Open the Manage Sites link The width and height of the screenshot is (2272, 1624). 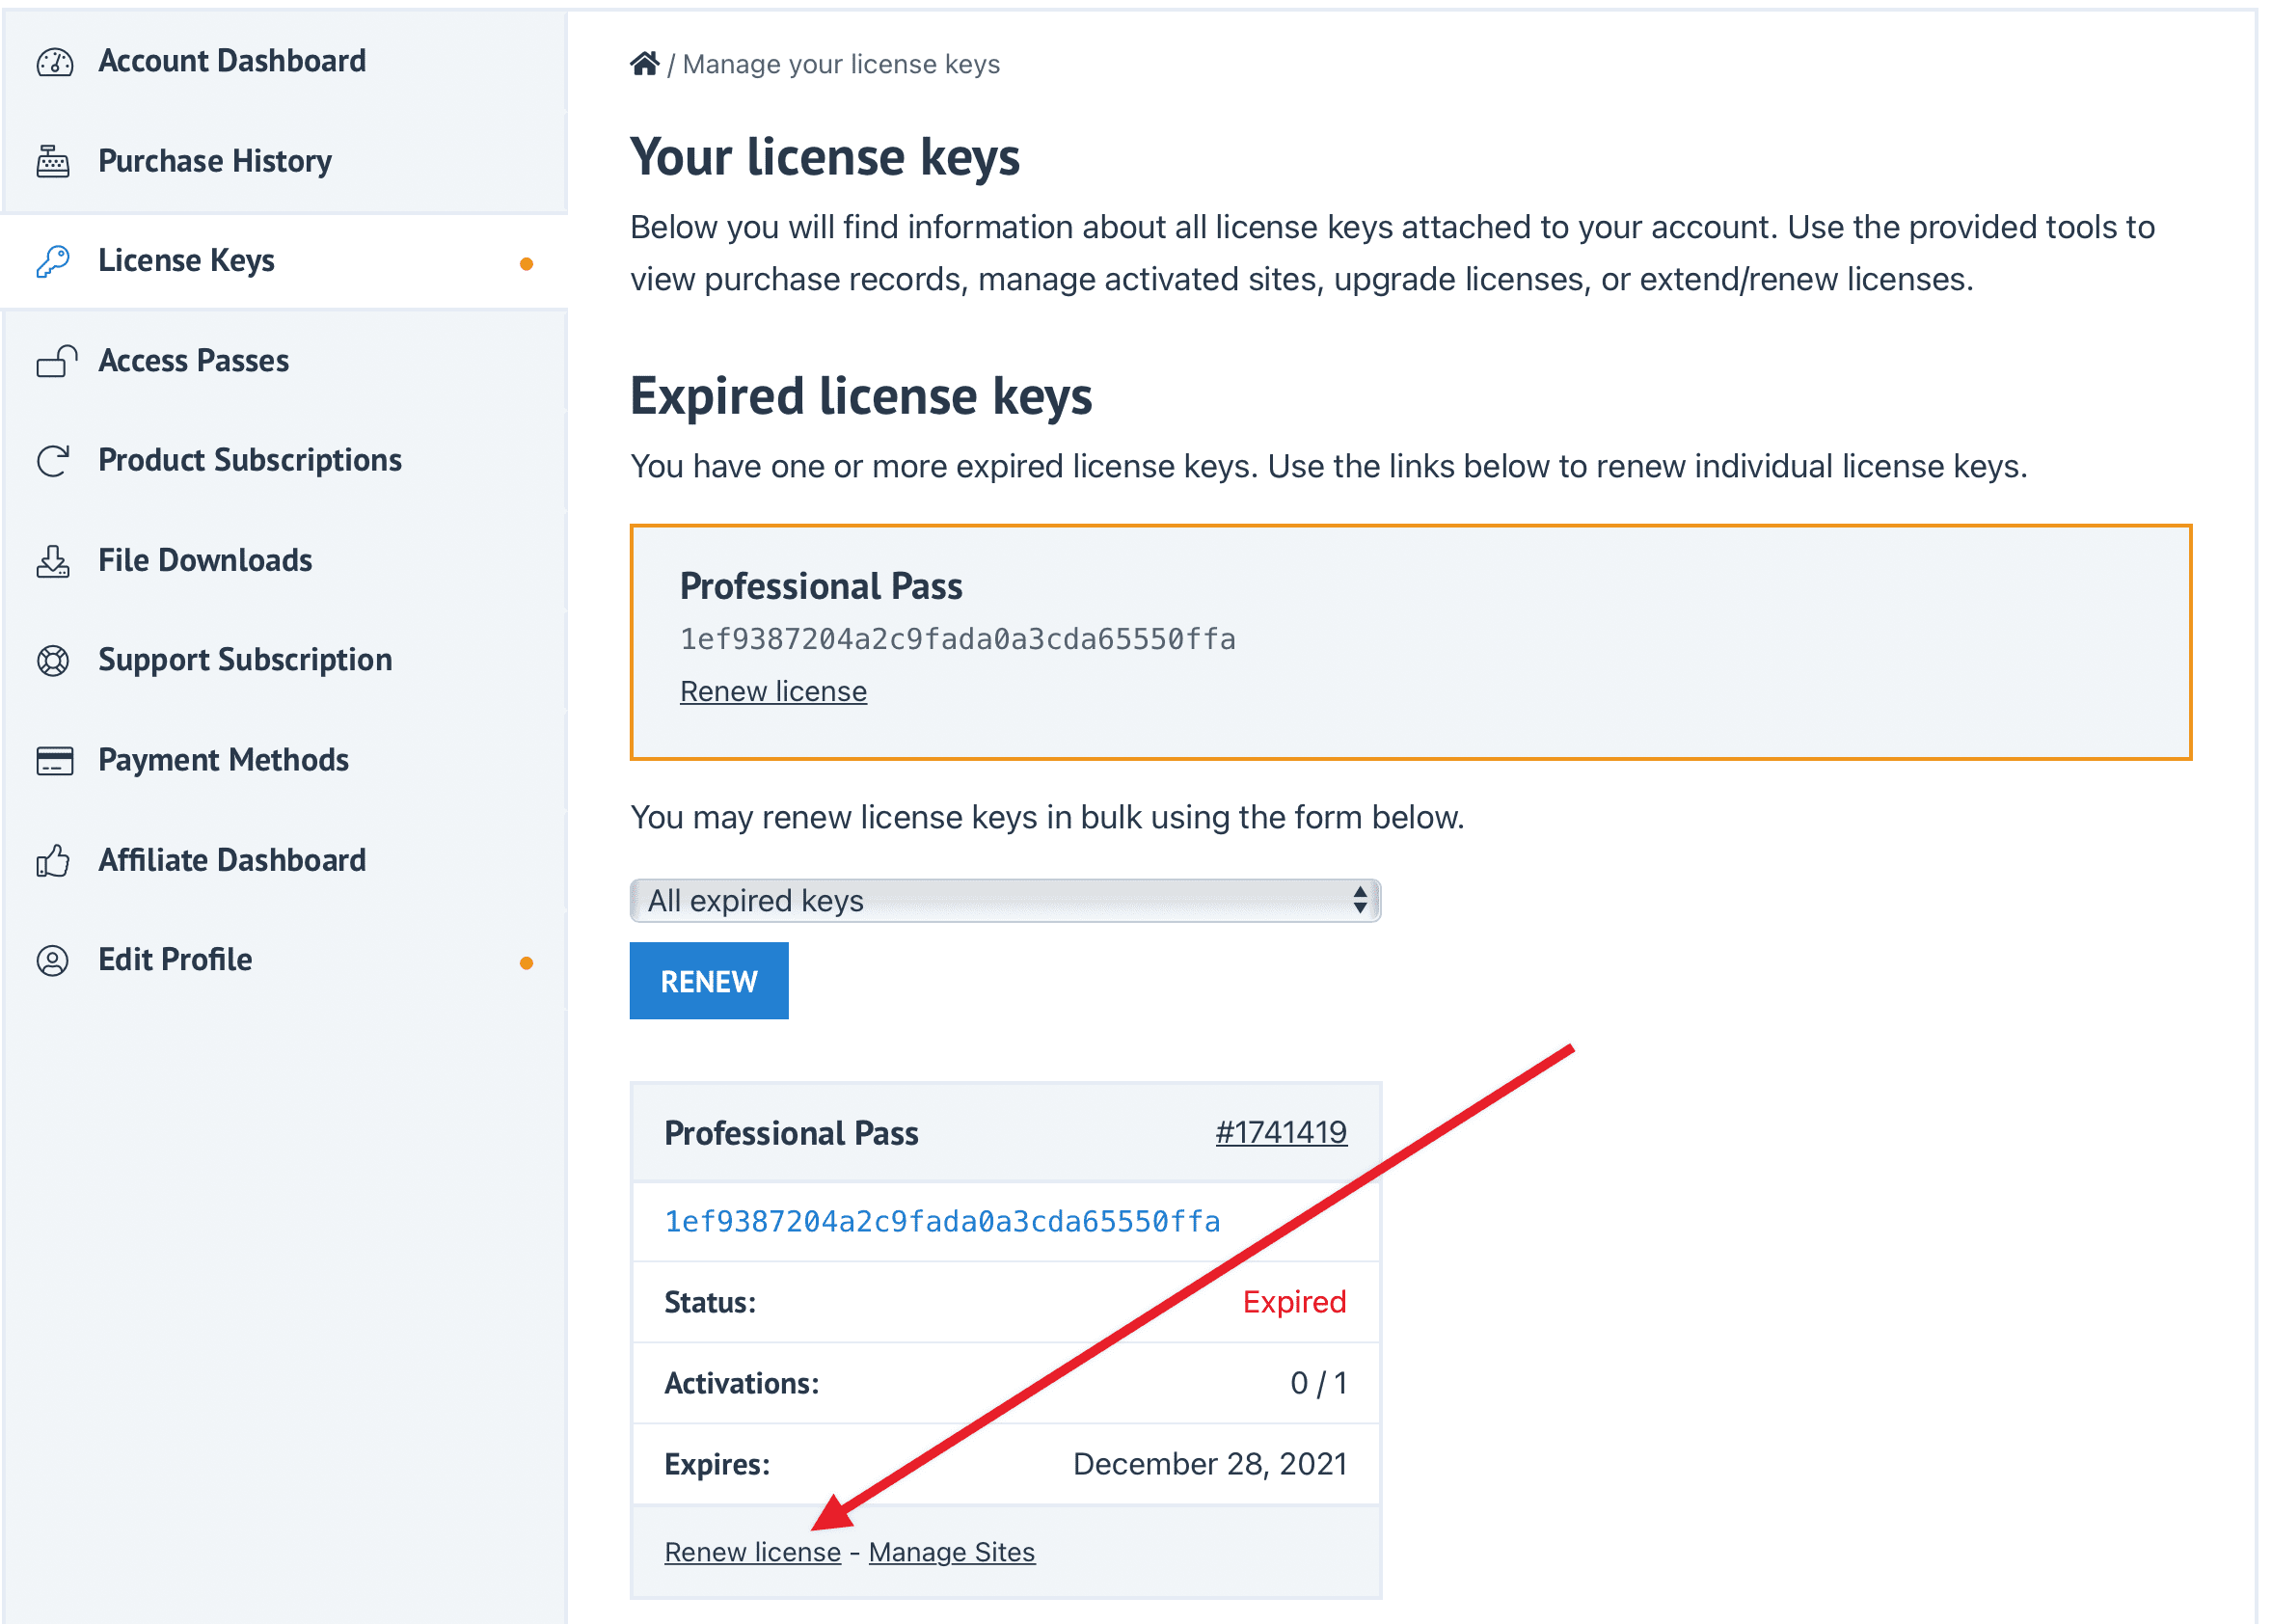click(x=951, y=1552)
